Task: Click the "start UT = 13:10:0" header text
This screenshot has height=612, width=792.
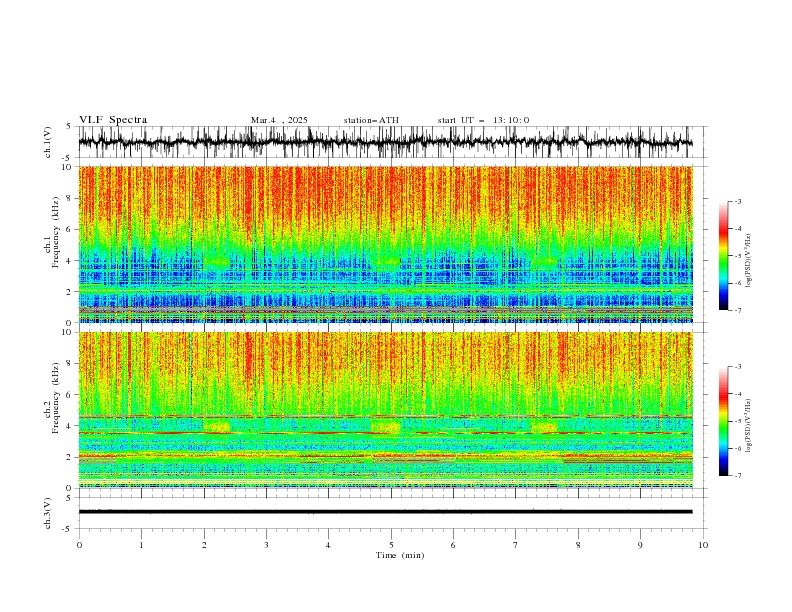Action: 483,120
